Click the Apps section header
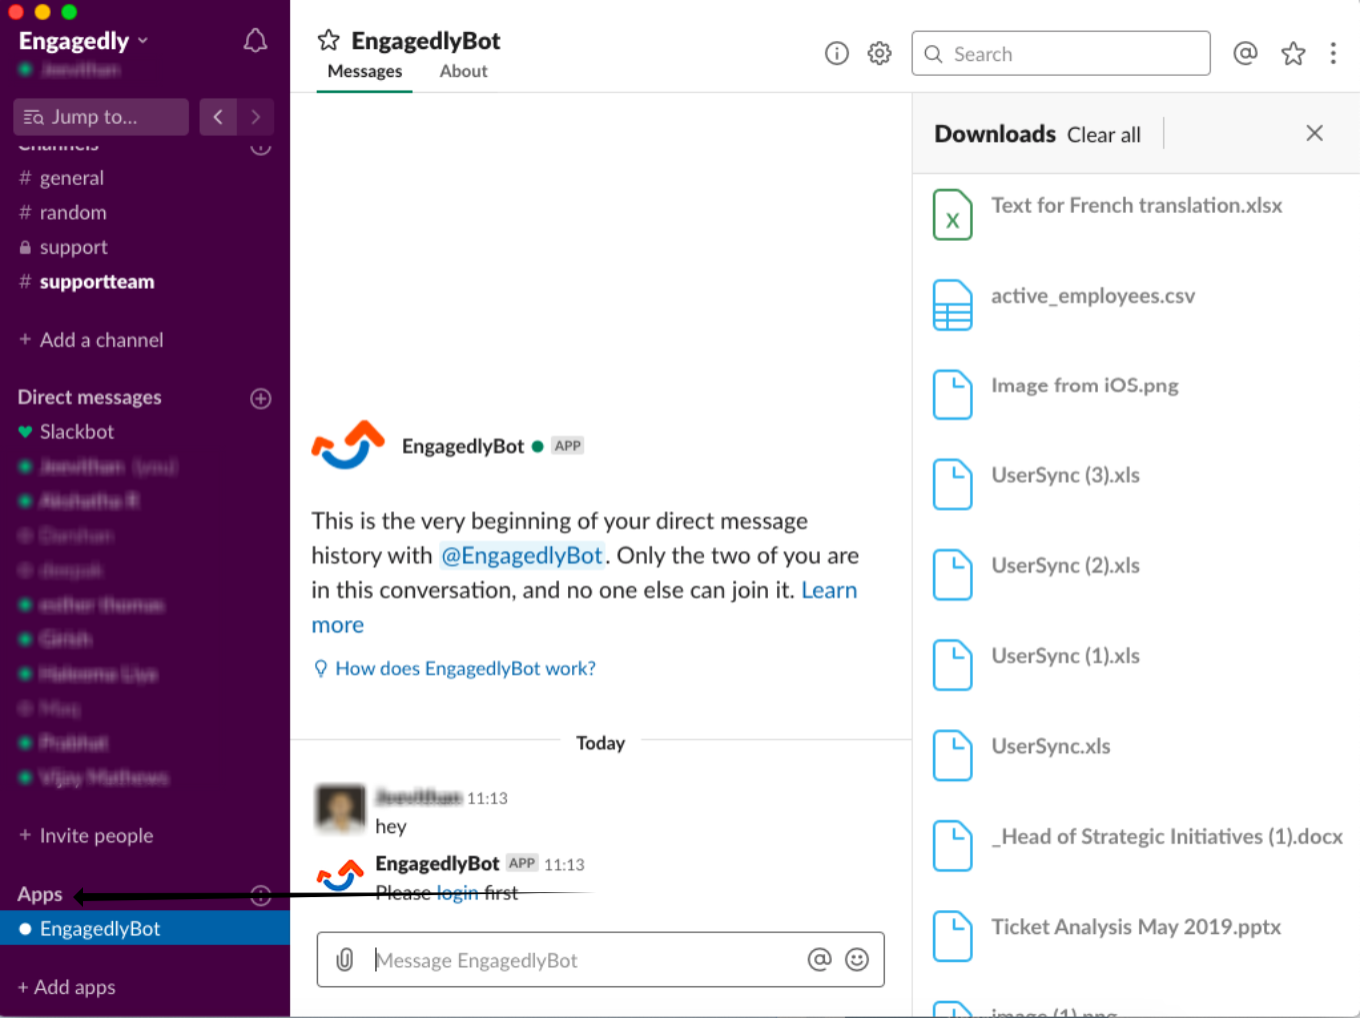1360x1018 pixels. tap(40, 894)
